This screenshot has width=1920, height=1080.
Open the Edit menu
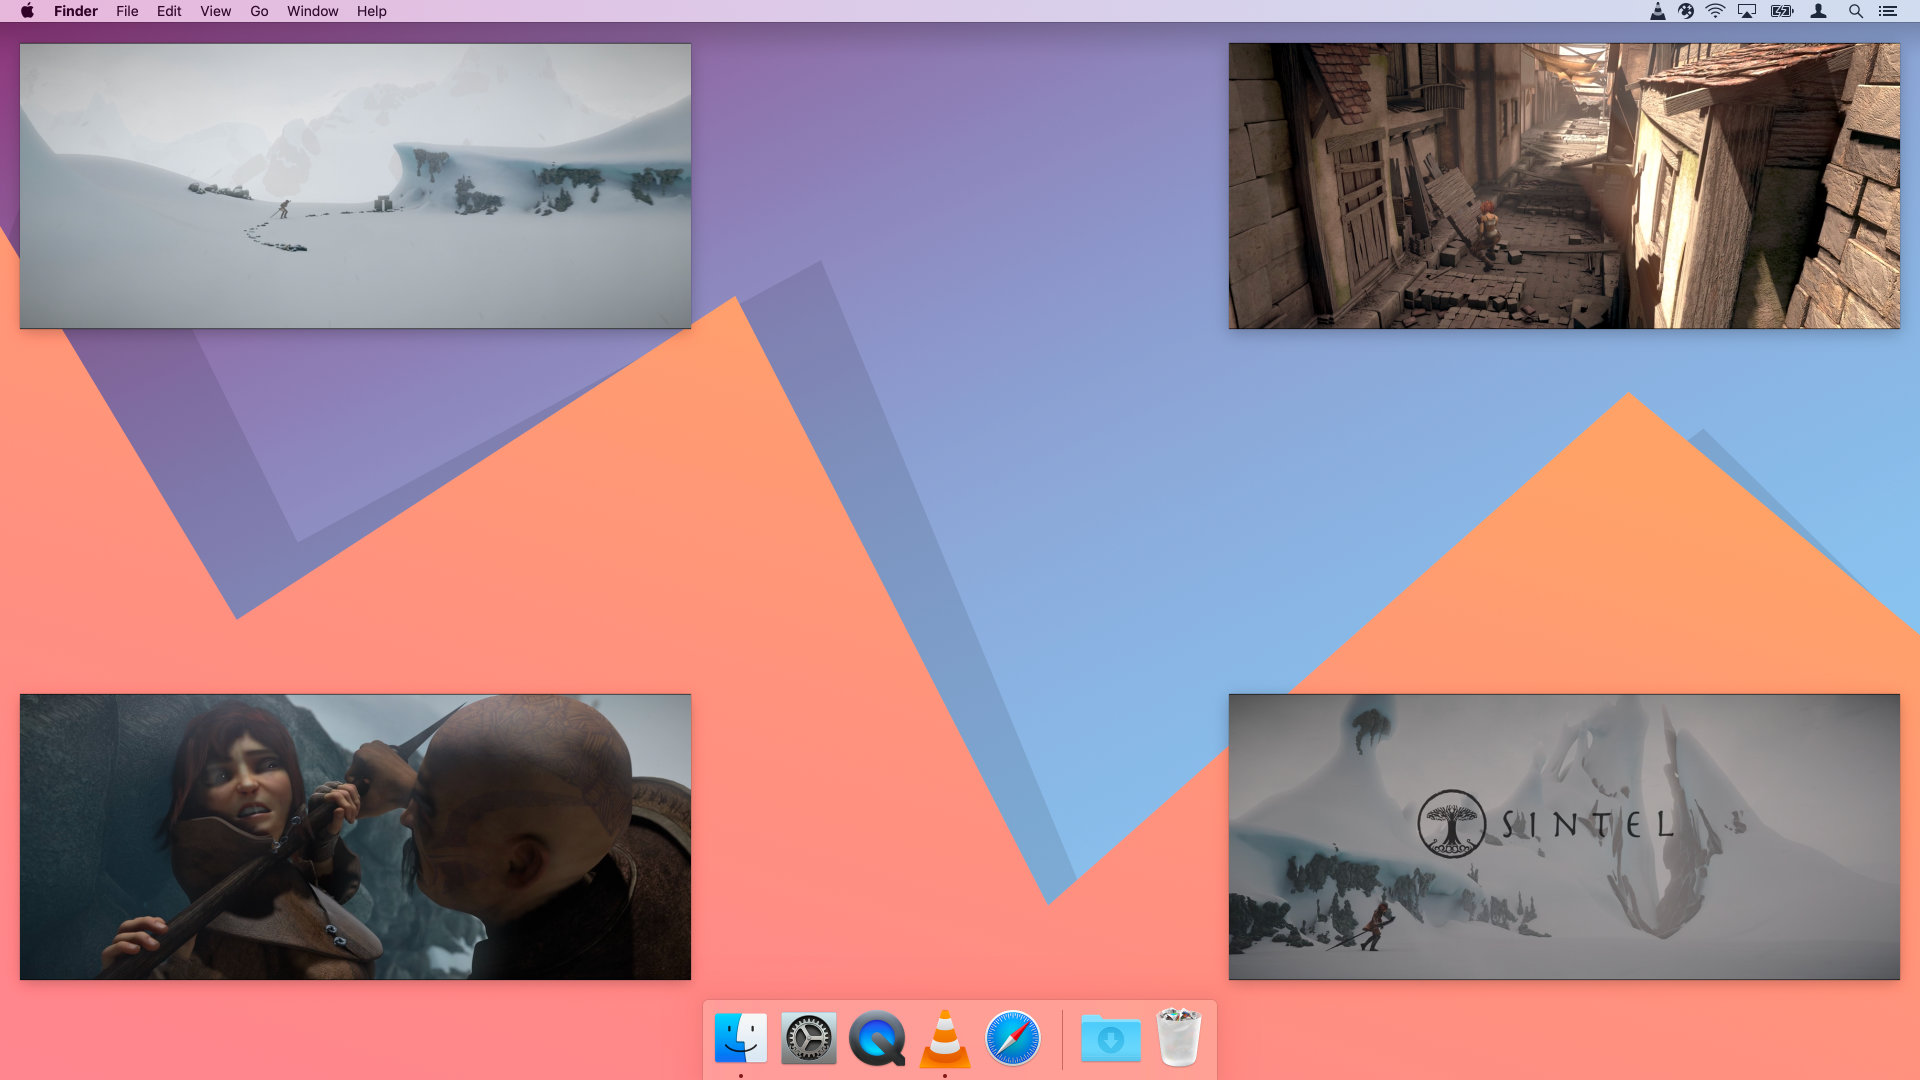tap(169, 11)
